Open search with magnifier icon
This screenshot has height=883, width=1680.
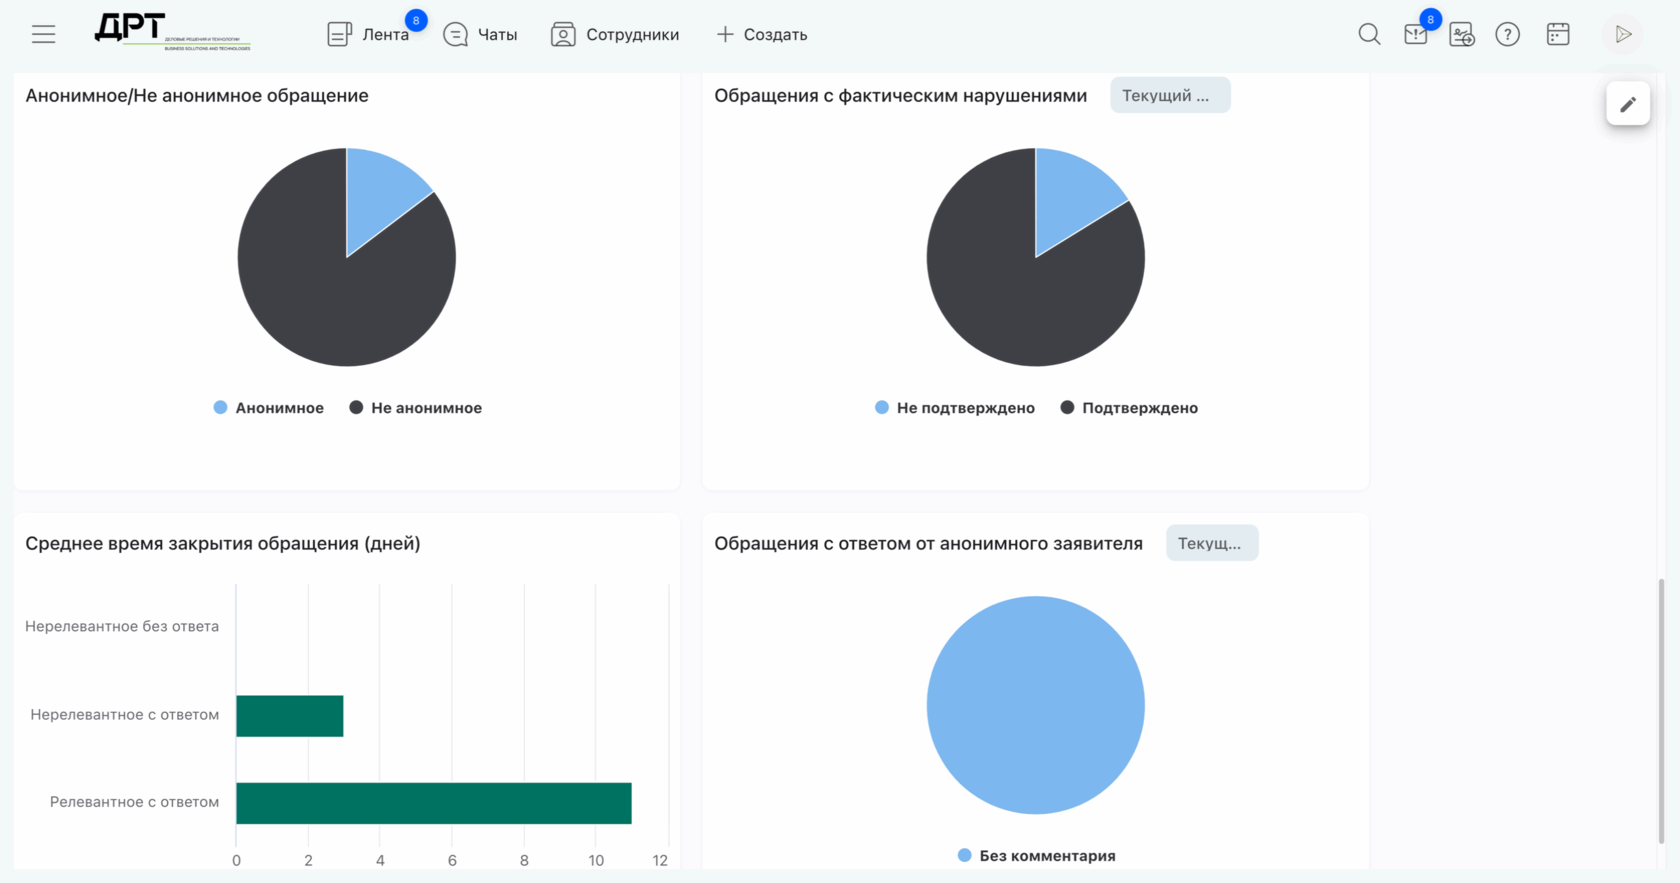pyautogui.click(x=1369, y=34)
